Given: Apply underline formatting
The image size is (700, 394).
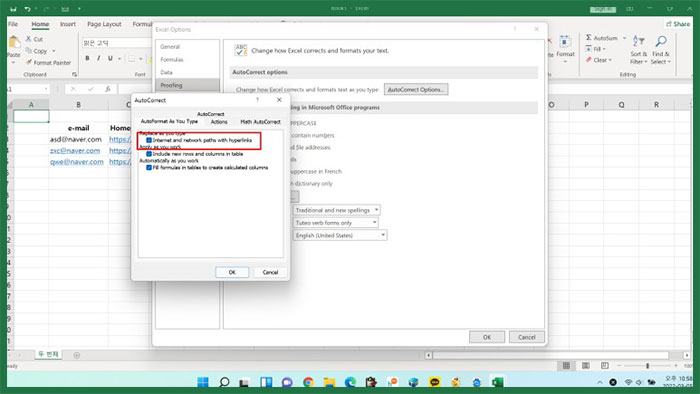Looking at the screenshot, I should [110, 58].
